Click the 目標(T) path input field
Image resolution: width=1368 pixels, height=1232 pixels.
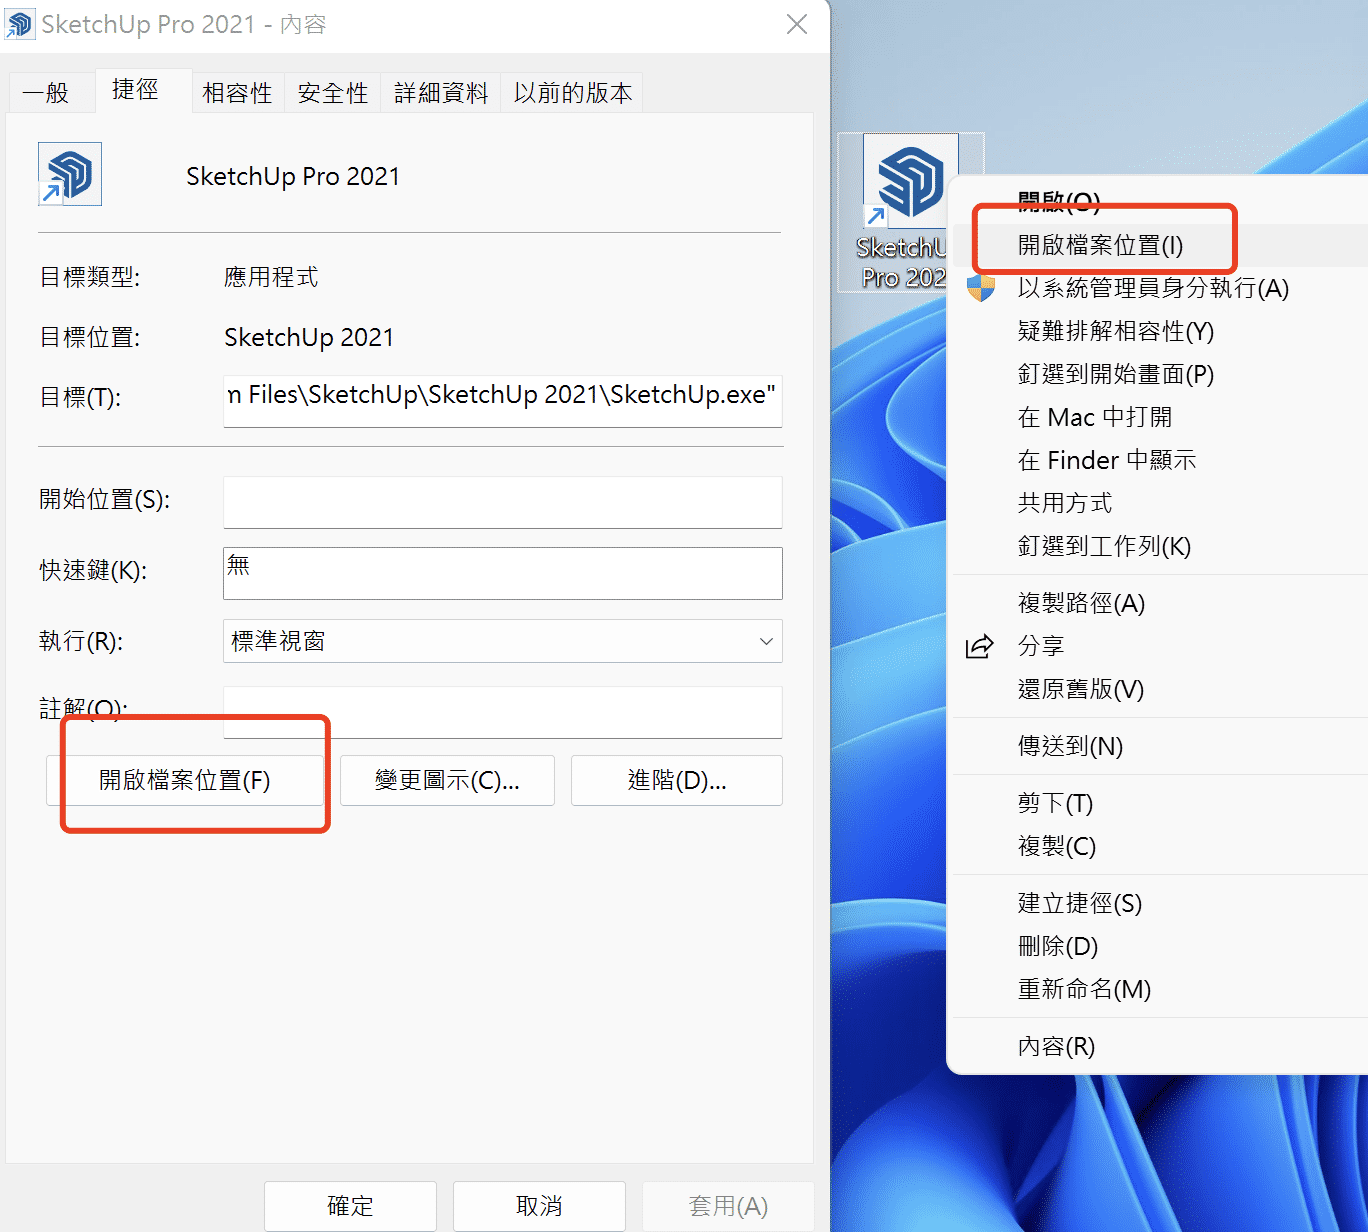502,397
